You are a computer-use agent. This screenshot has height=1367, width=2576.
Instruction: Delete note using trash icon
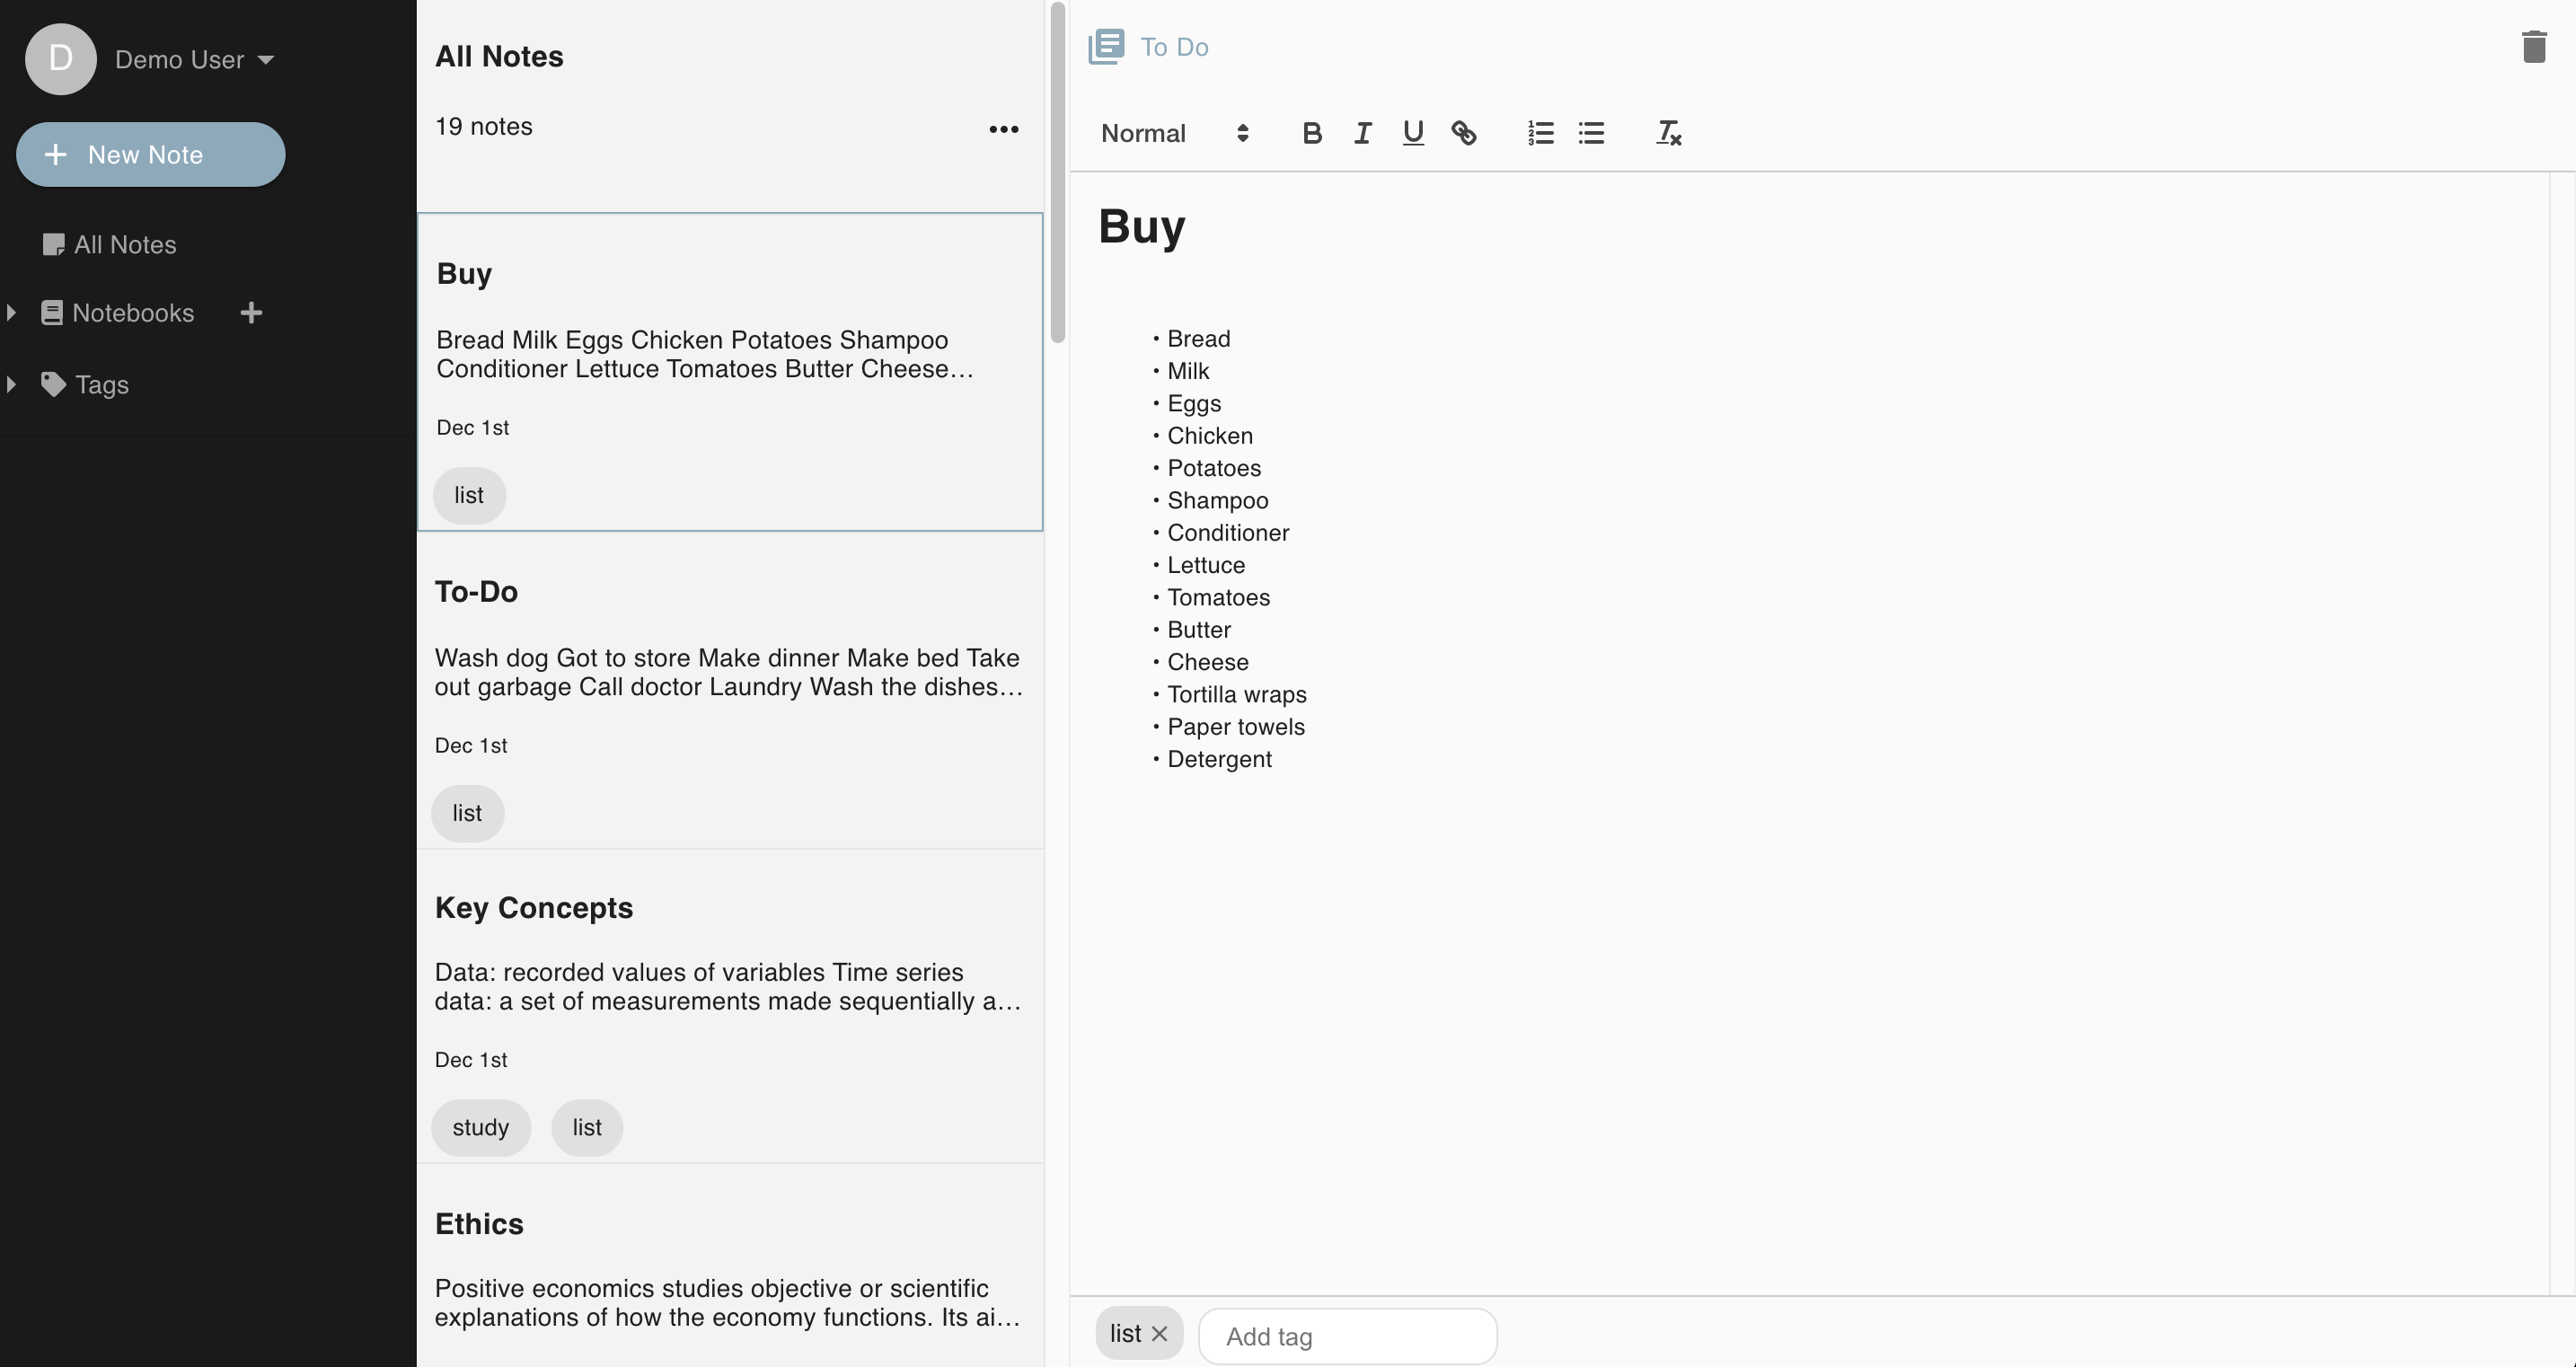click(2533, 47)
